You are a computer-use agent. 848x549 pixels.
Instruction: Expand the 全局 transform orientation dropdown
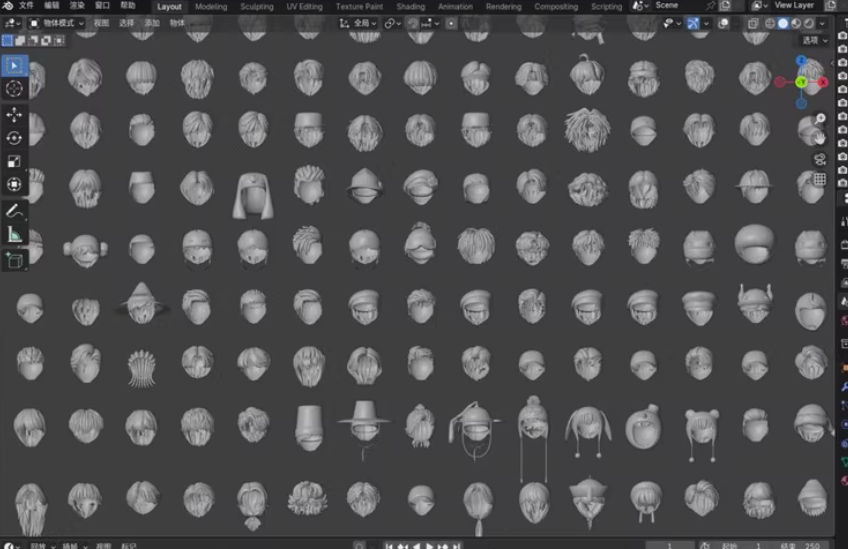[358, 23]
